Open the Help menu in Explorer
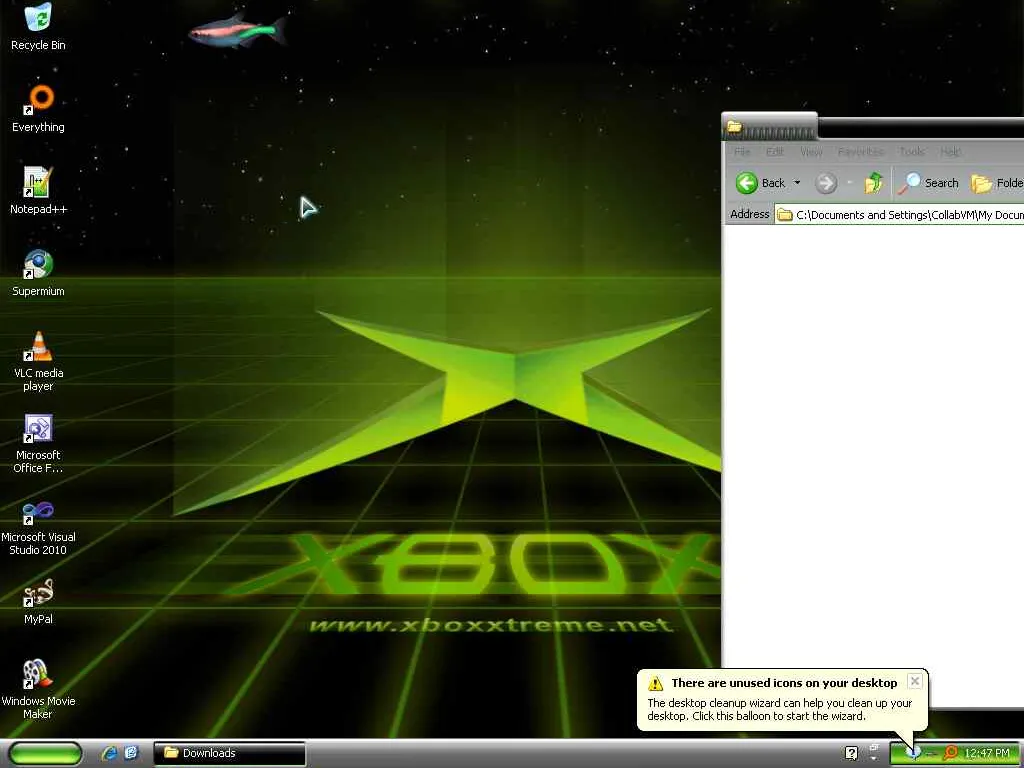 (950, 152)
